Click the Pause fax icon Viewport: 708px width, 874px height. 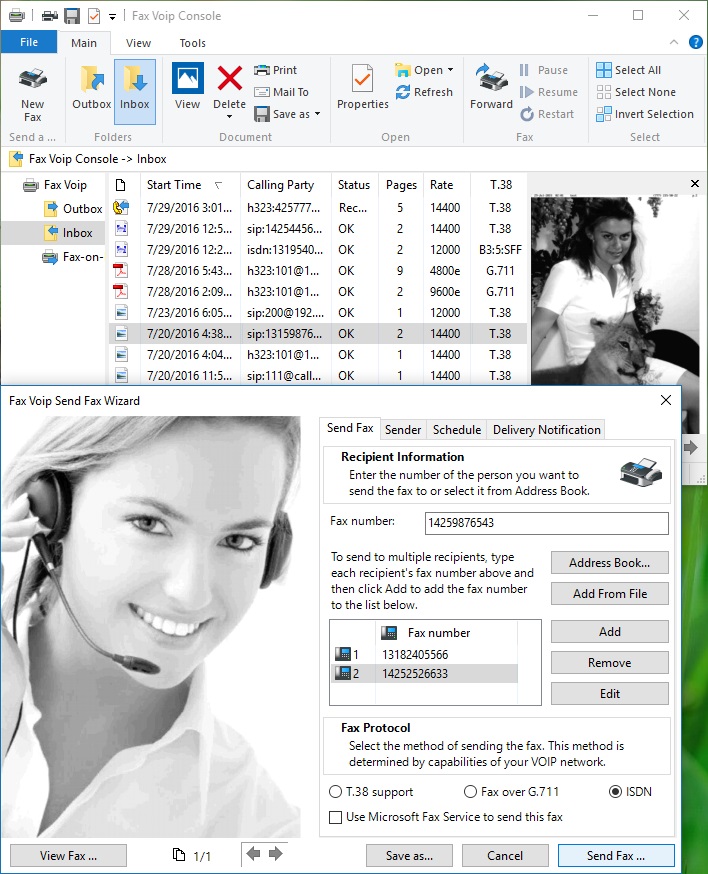pos(524,70)
